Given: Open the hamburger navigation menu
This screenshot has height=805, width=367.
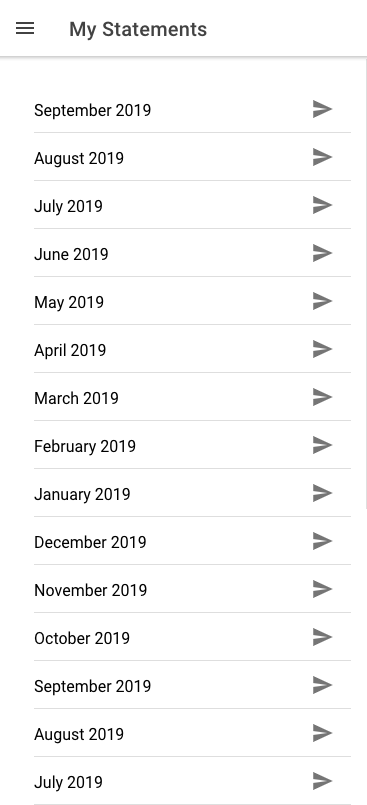Looking at the screenshot, I should pos(25,29).
